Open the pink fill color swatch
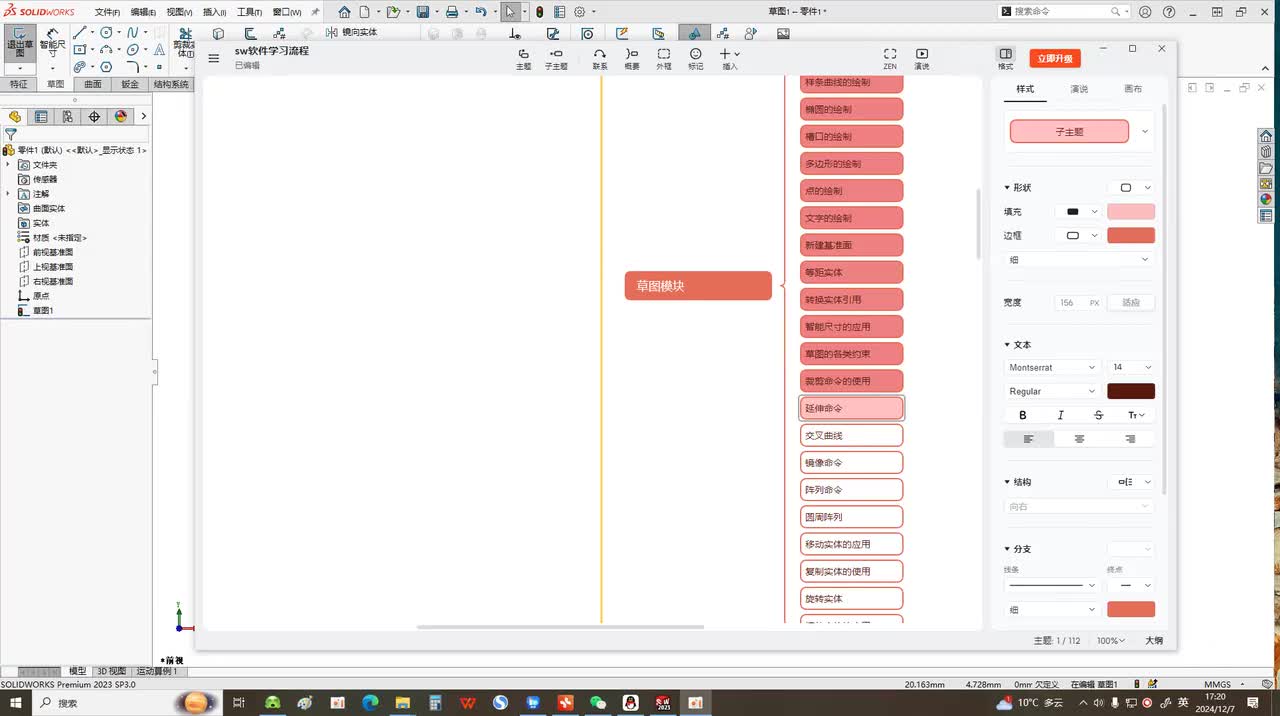The height and width of the screenshot is (716, 1280). 1131,212
